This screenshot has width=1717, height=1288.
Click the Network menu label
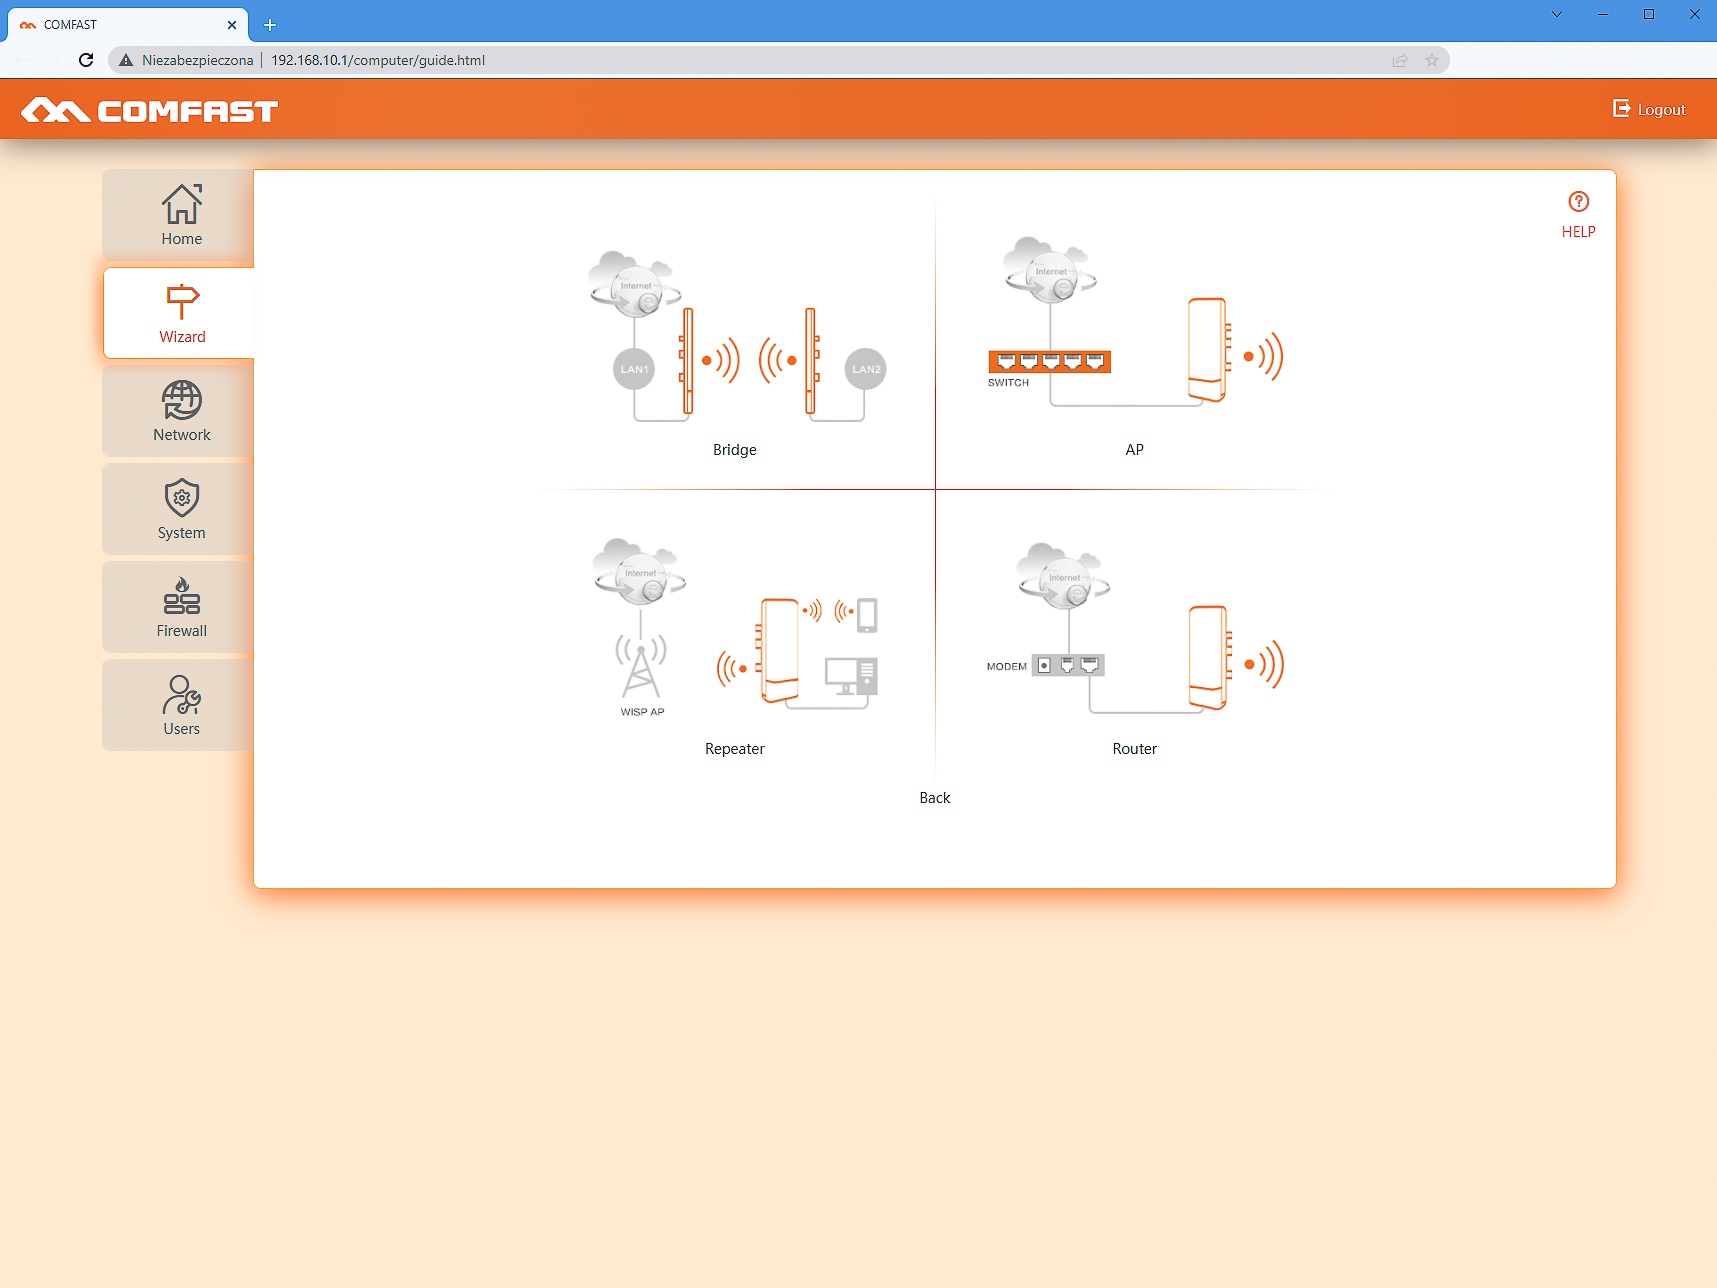(x=182, y=435)
